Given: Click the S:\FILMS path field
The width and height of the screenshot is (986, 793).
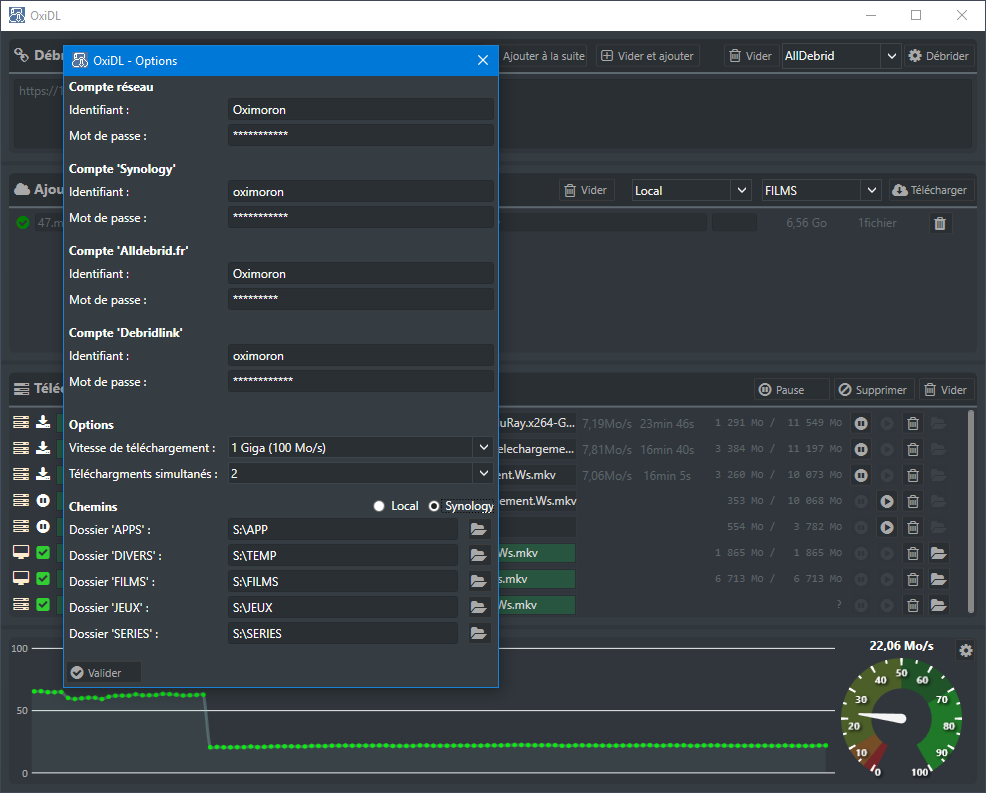Looking at the screenshot, I should (x=343, y=582).
